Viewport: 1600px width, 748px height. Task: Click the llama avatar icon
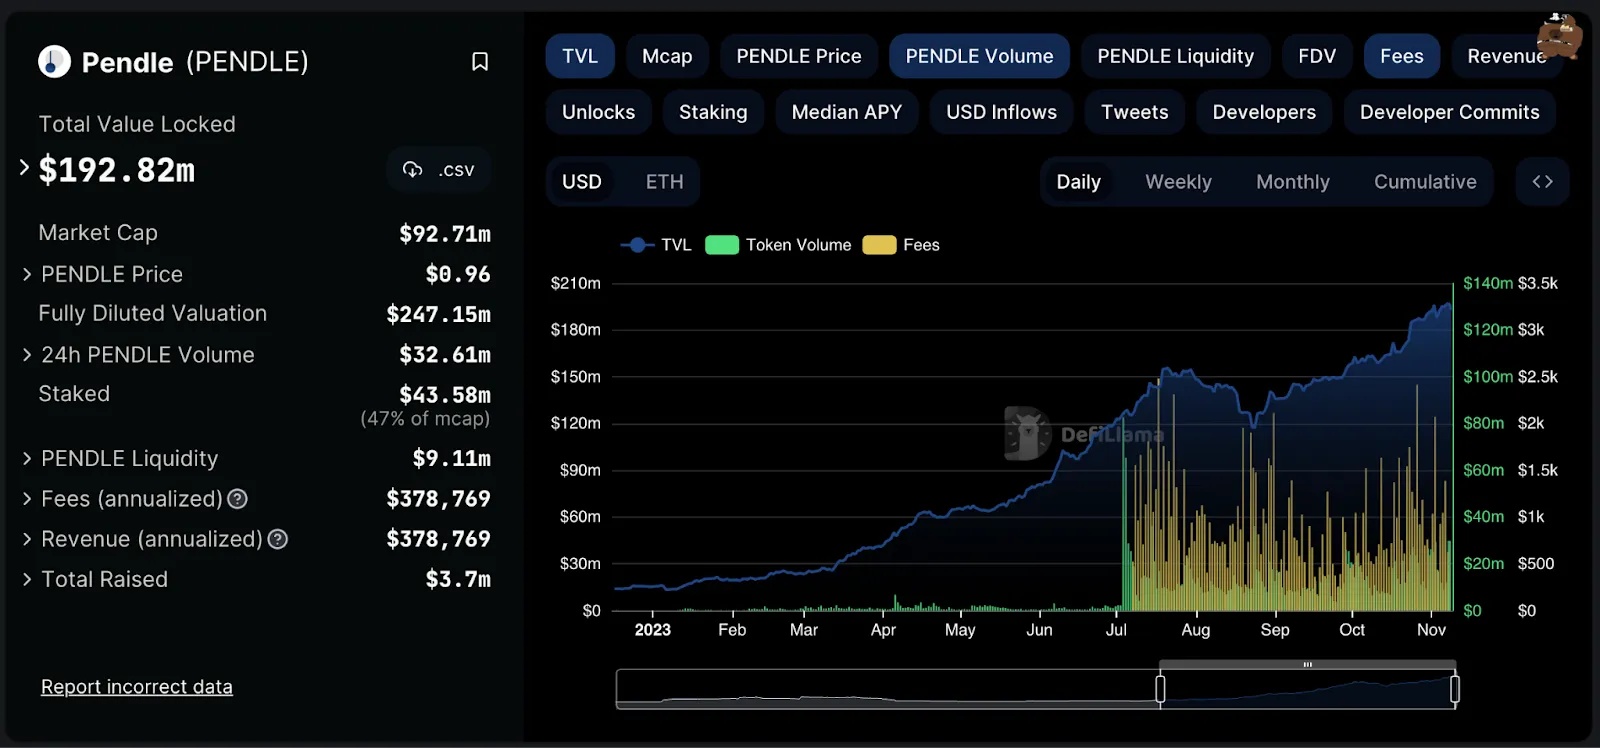1559,36
